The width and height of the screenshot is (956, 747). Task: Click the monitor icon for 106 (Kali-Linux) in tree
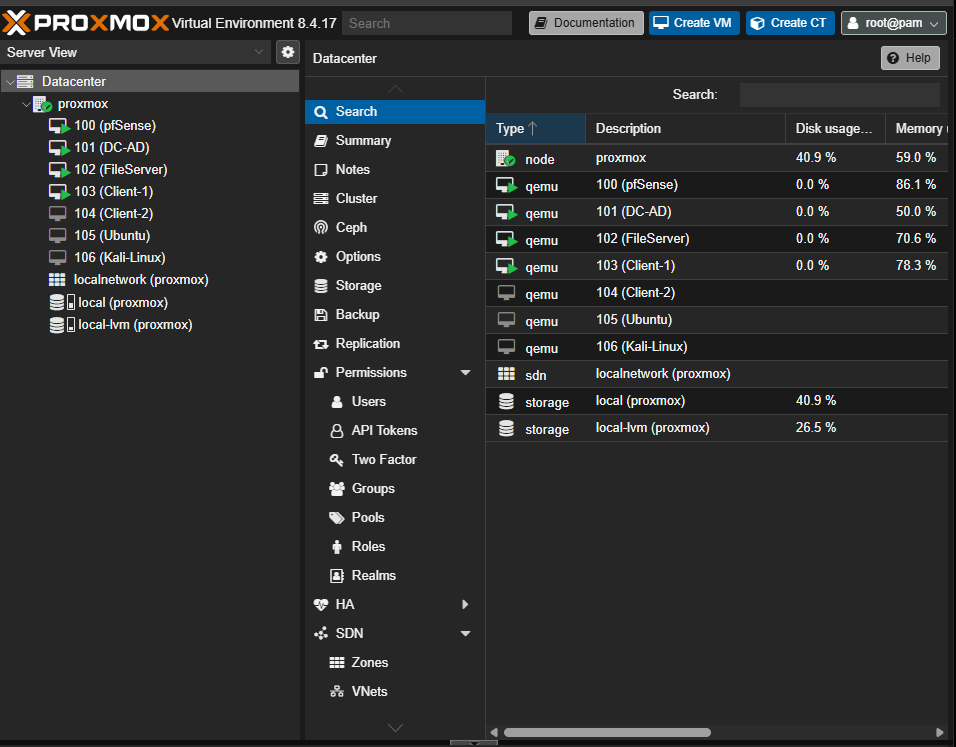pos(57,257)
